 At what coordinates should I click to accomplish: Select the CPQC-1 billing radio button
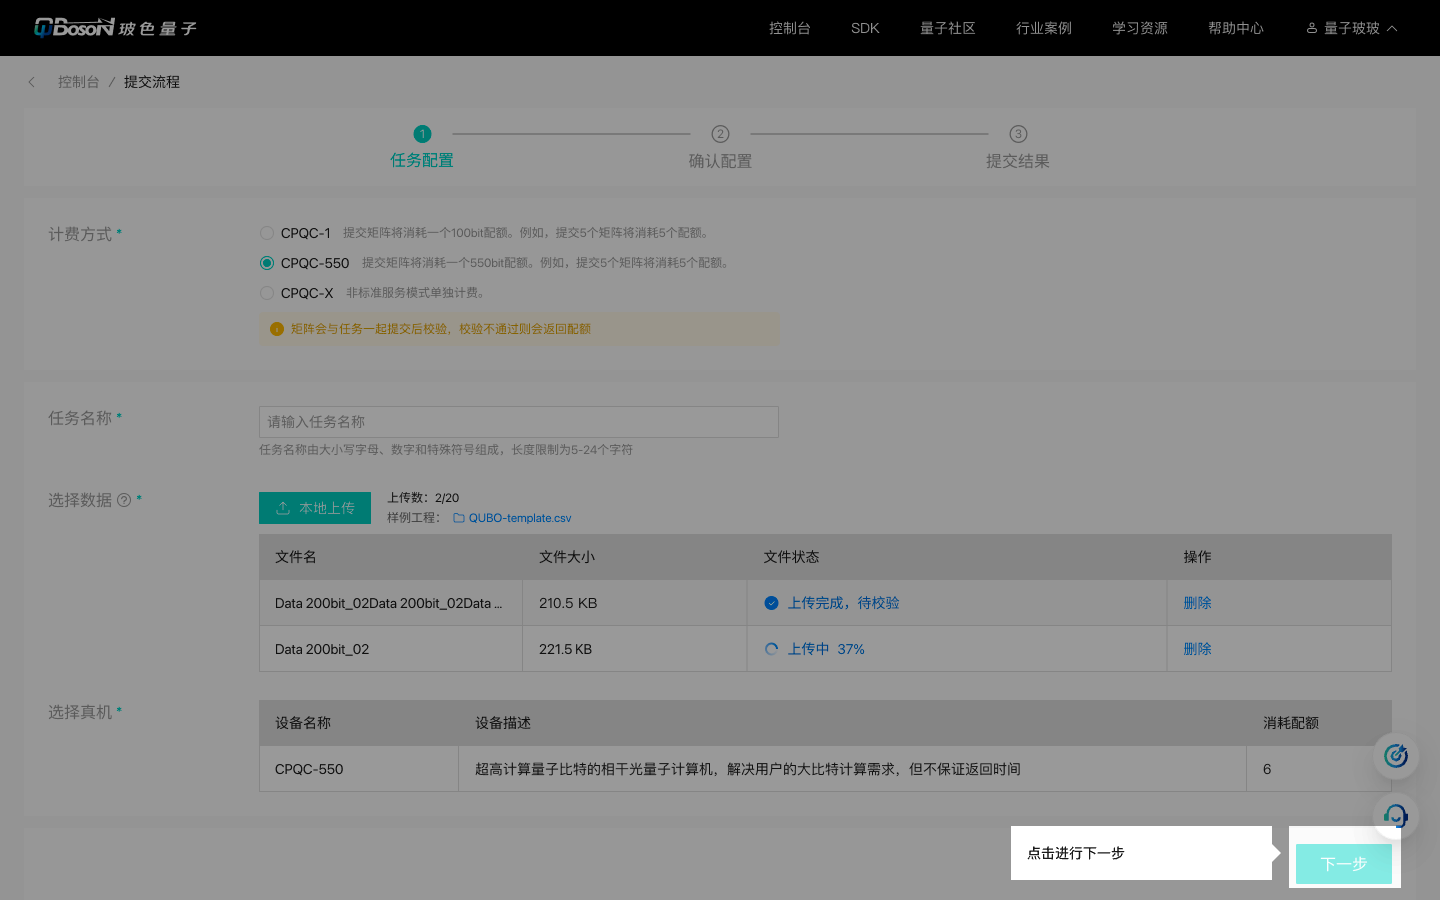267,233
